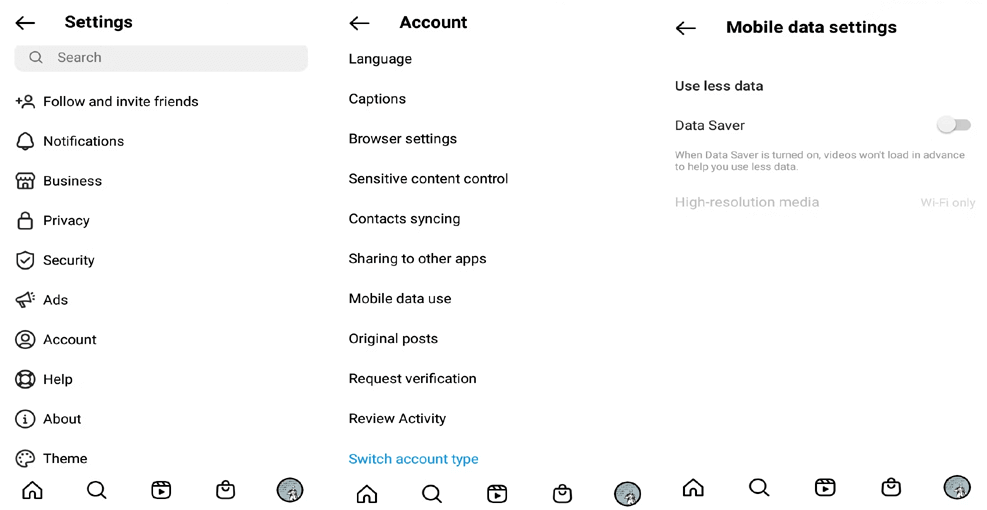This screenshot has width=987, height=510.
Task: Tap Search icon in Account screen bottom bar
Action: pos(432,494)
